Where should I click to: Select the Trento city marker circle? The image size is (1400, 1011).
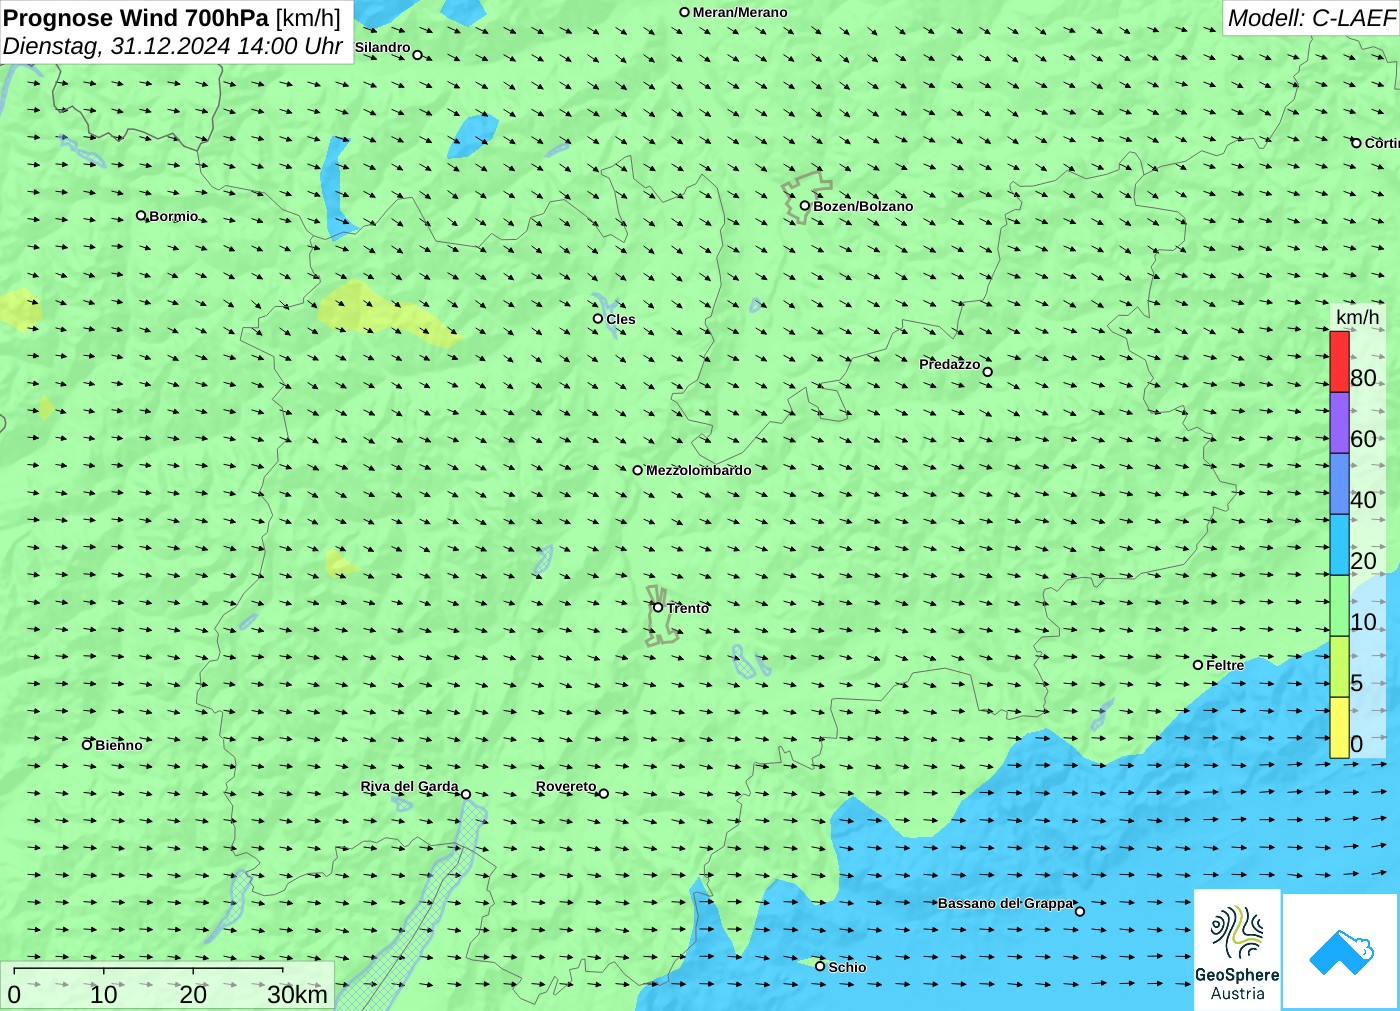pos(658,607)
